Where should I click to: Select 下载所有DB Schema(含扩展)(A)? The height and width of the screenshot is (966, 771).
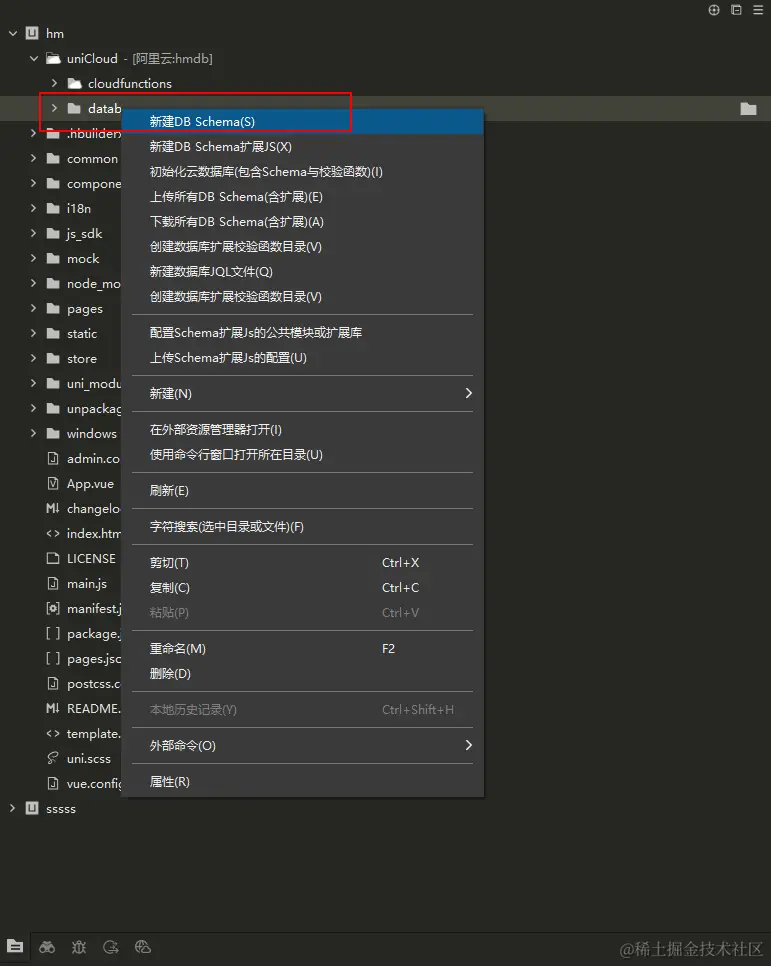point(302,222)
